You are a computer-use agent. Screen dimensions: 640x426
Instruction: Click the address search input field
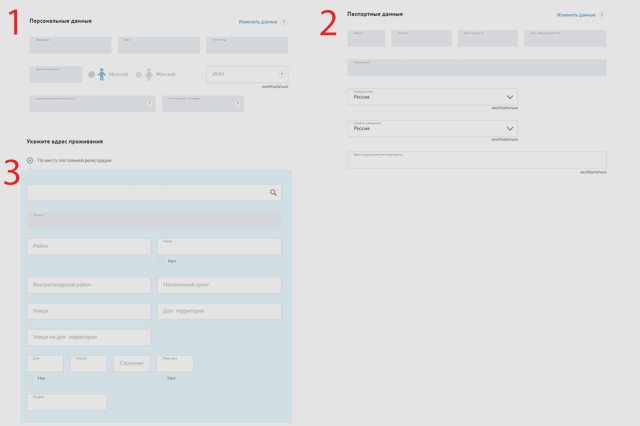tap(154, 192)
